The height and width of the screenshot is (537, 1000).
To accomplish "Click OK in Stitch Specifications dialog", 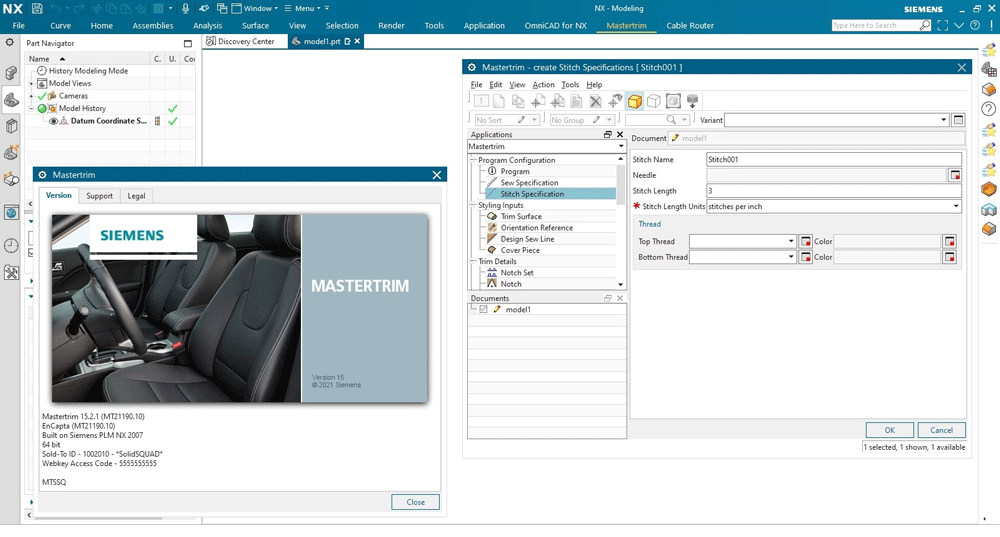I will point(890,430).
